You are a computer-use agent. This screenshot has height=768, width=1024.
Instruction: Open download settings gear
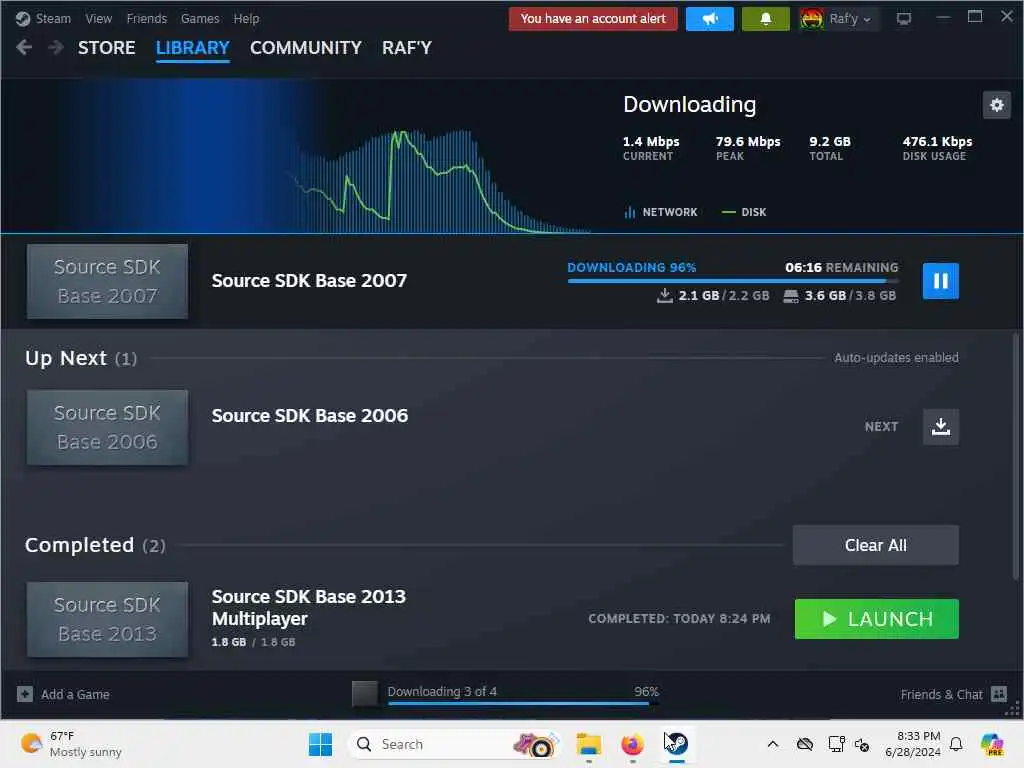tap(997, 104)
